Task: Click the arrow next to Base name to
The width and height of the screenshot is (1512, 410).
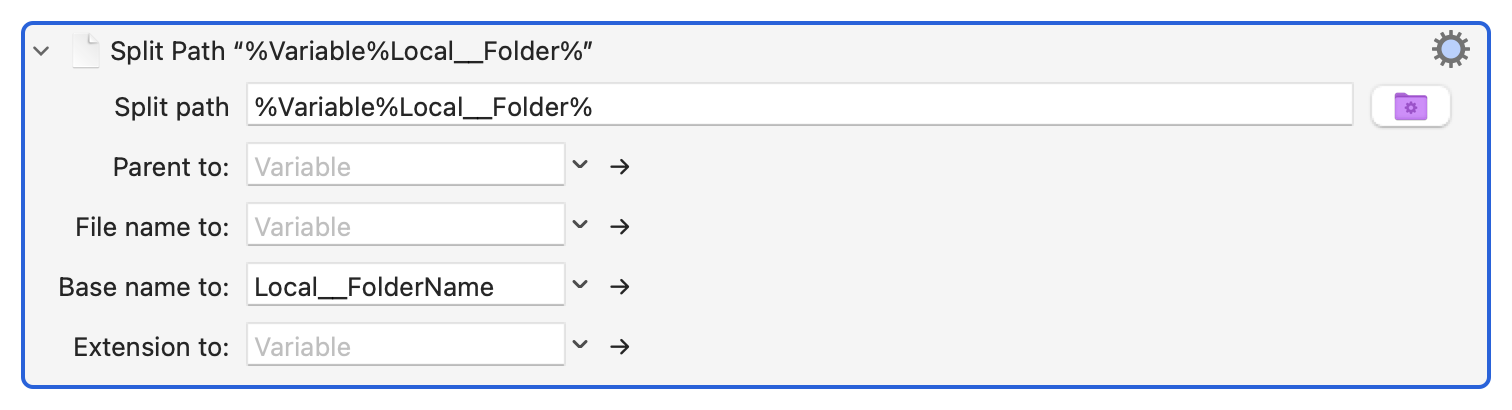Action: [x=619, y=286]
